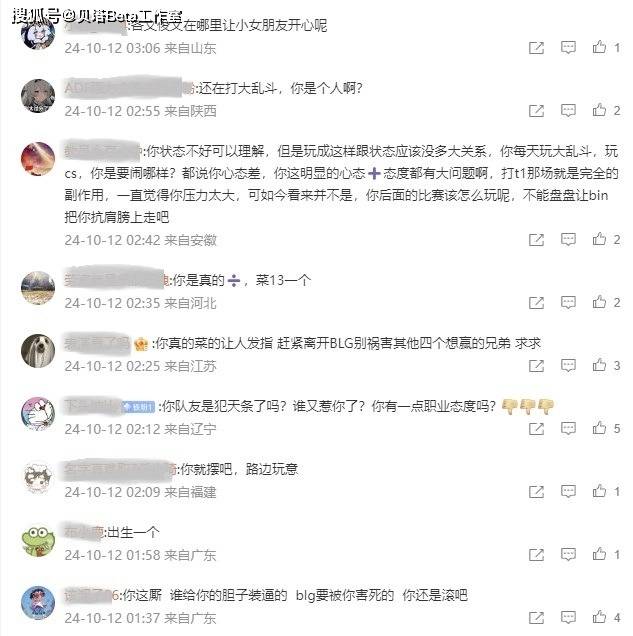Click the 24-10-12 02:35 来自河北 timestamp
This screenshot has width=633, height=636.
tap(140, 303)
